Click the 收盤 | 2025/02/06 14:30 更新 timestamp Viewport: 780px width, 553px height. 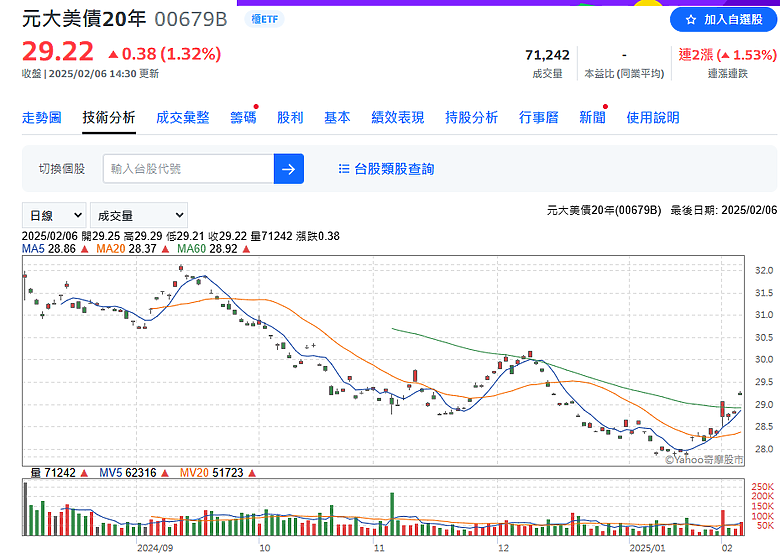pos(91,74)
